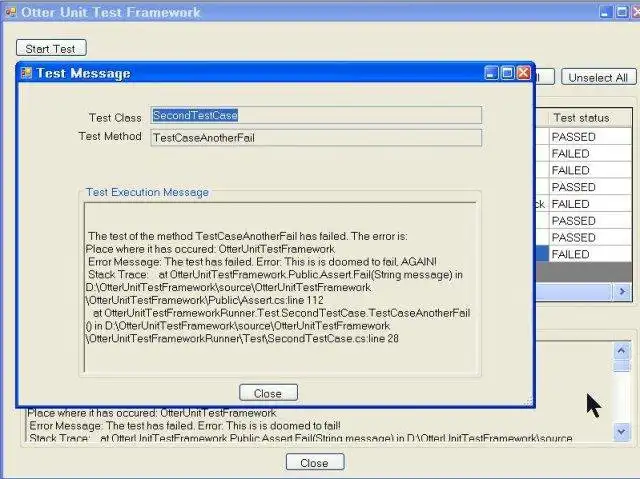
Task: Click the log scrollbar up arrow
Action: pos(621,351)
